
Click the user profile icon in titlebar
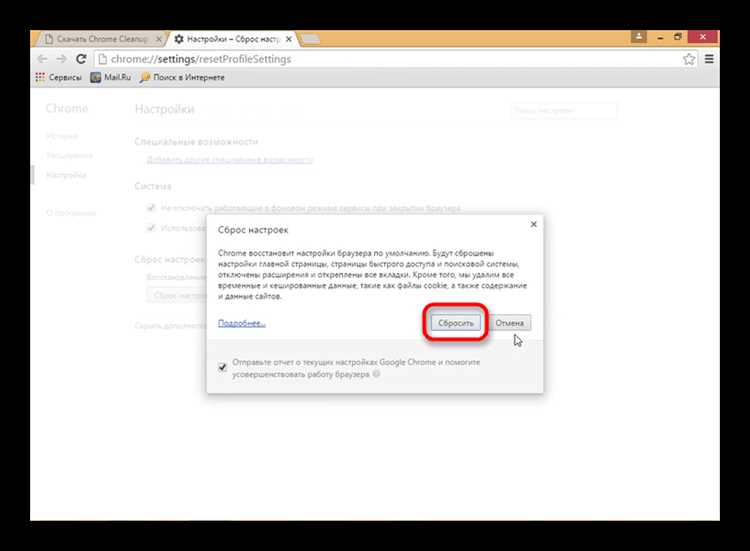point(639,37)
